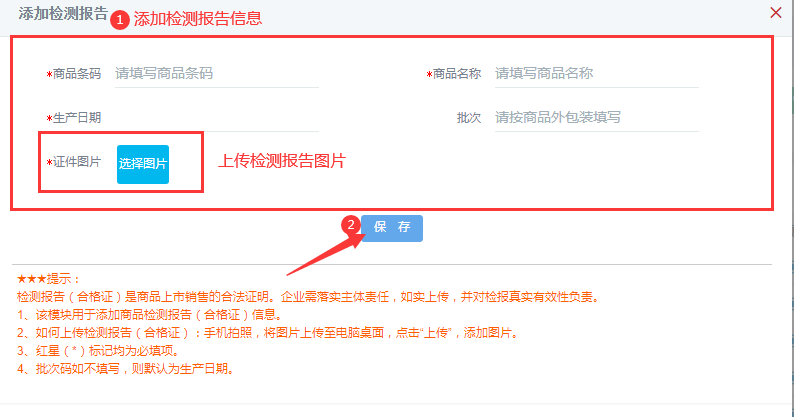
Task: Click the red circle number 1 marker
Action: 120,20
